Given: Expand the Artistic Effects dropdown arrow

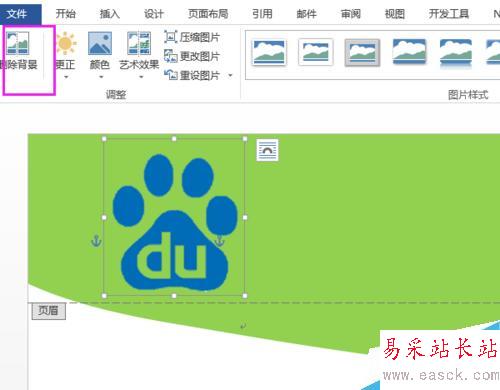Looking at the screenshot, I should coord(141,77).
